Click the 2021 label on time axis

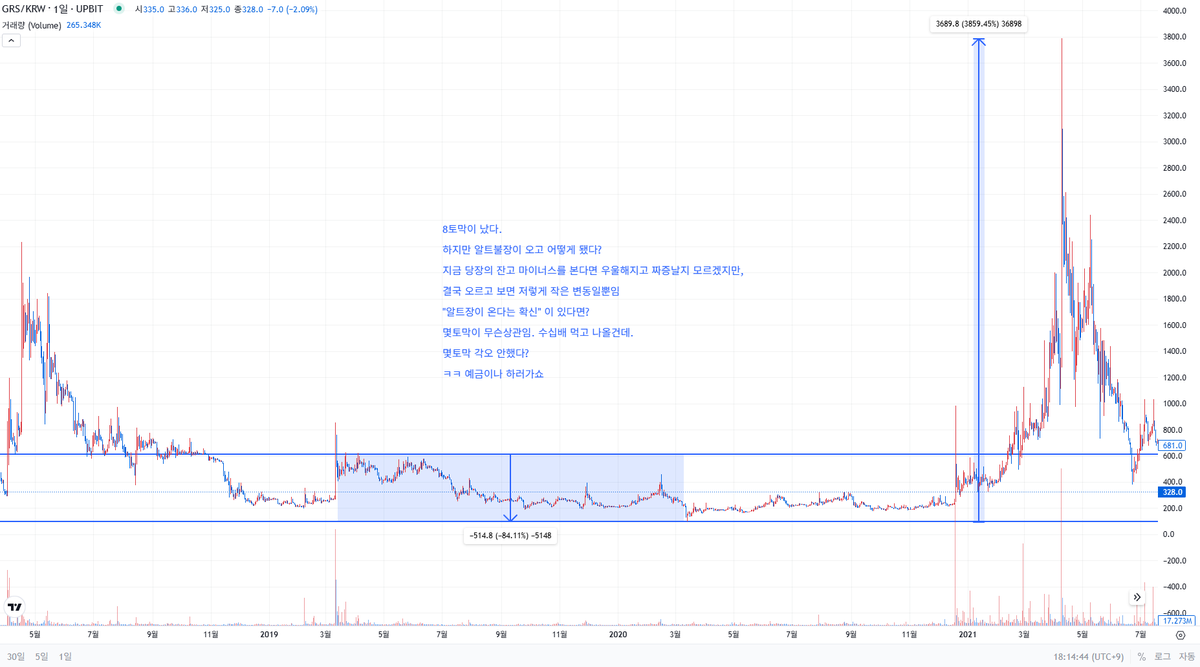pos(967,634)
